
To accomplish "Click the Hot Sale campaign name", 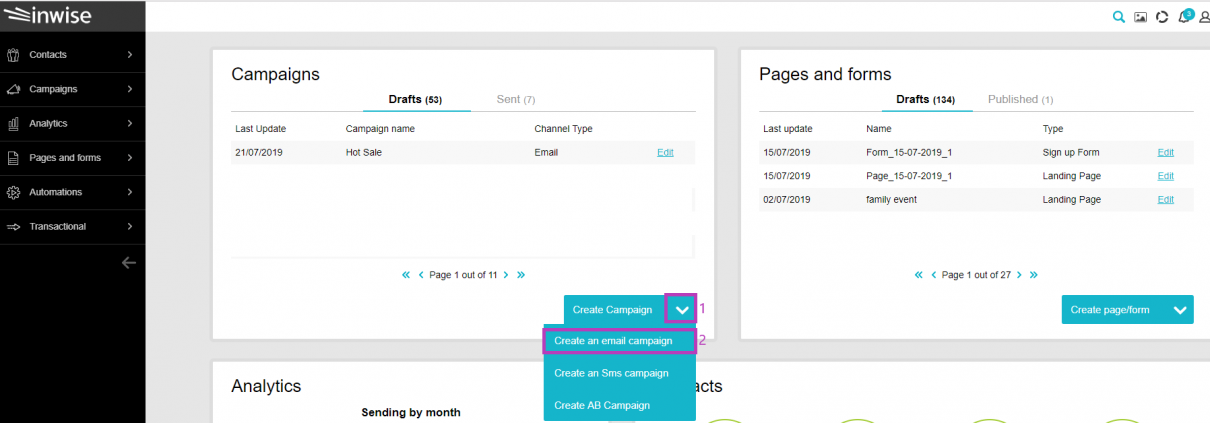I will (x=364, y=153).
